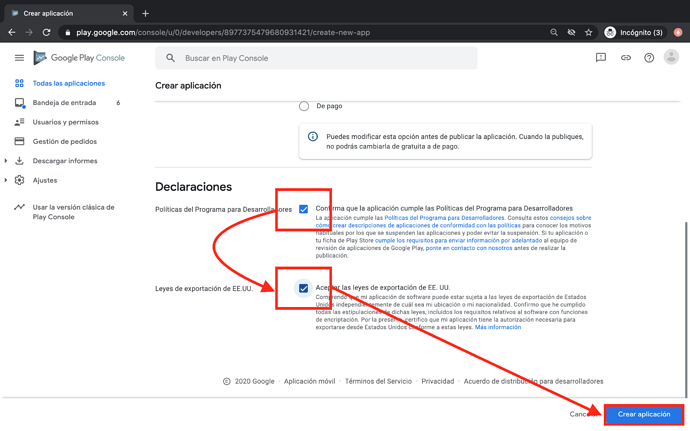Expand the Descargar informes section

click(6, 161)
